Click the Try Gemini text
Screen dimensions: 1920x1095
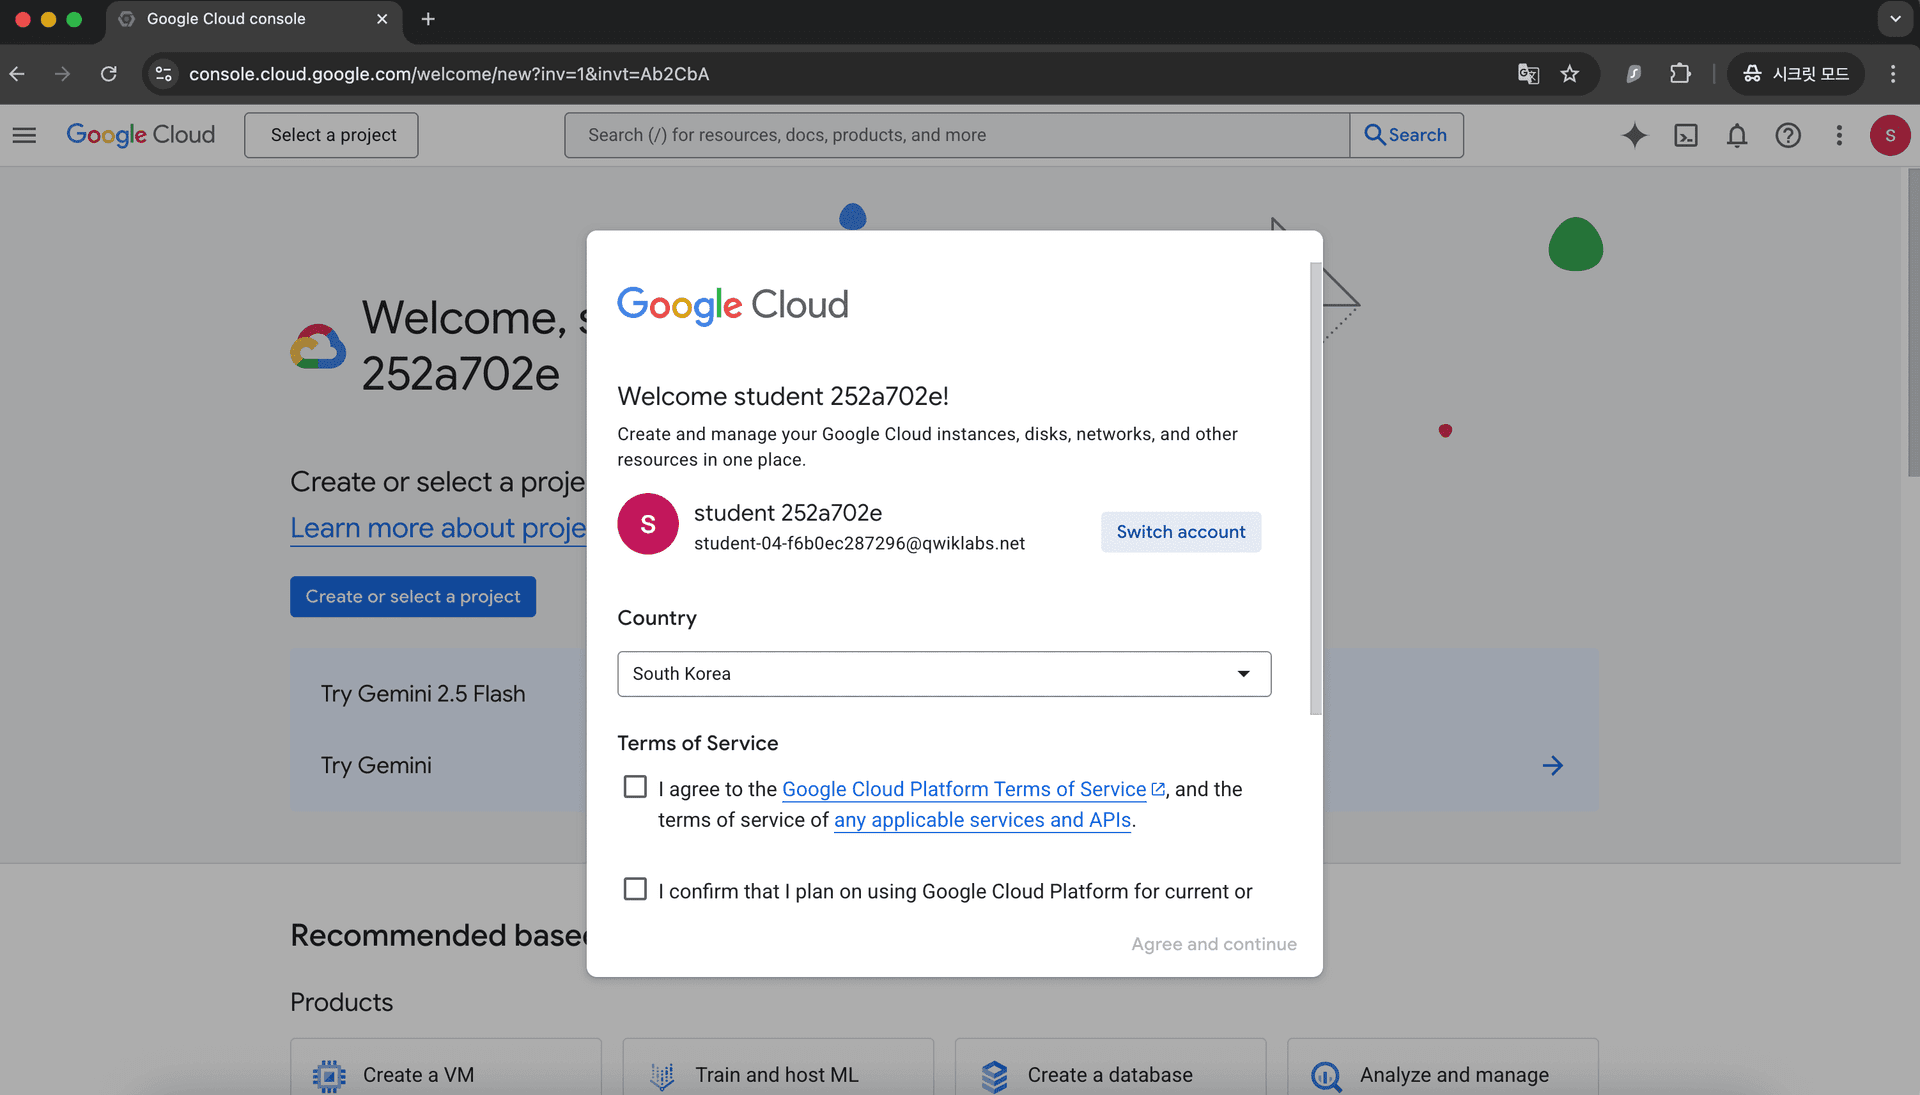coord(376,766)
